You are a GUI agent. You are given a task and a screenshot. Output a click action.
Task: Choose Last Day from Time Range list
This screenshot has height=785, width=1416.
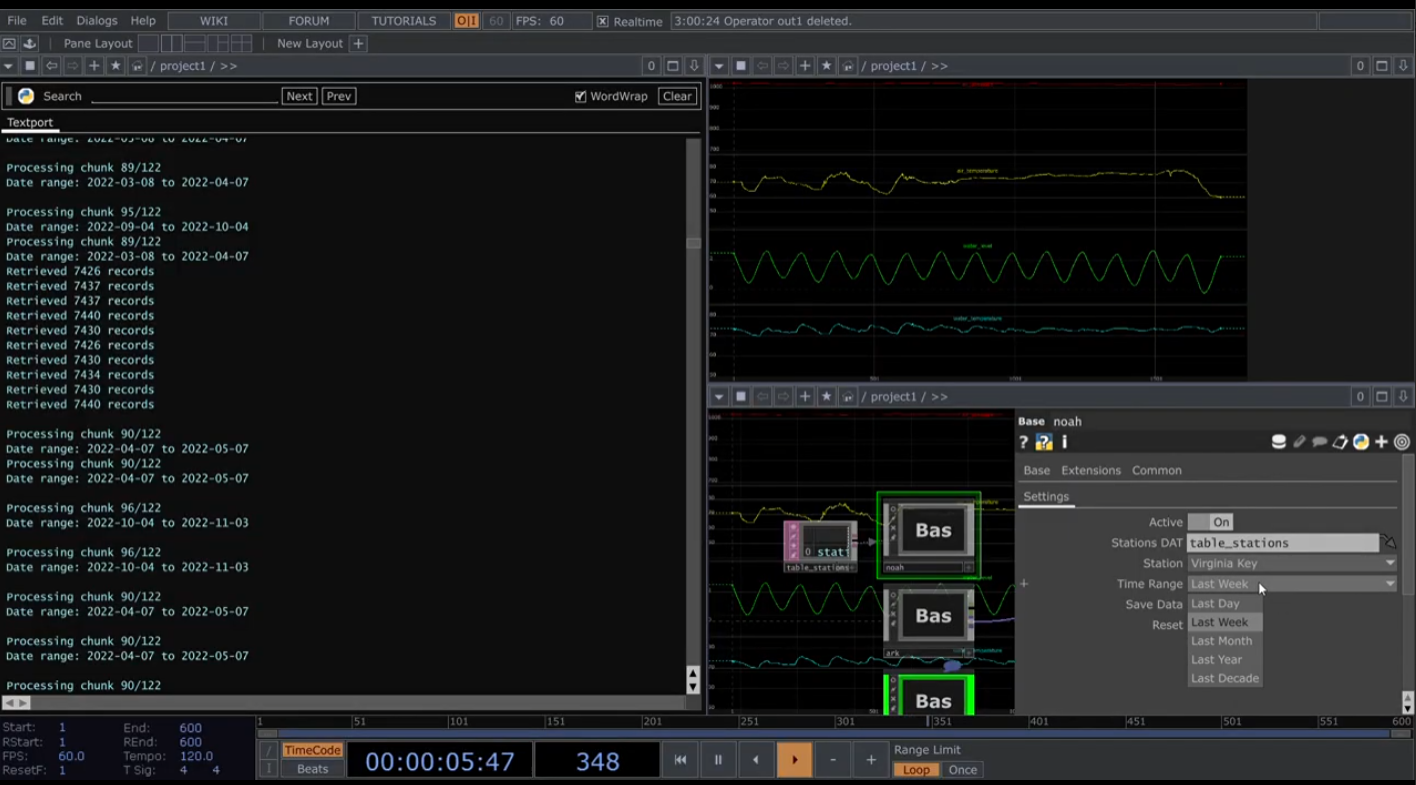(1225, 603)
